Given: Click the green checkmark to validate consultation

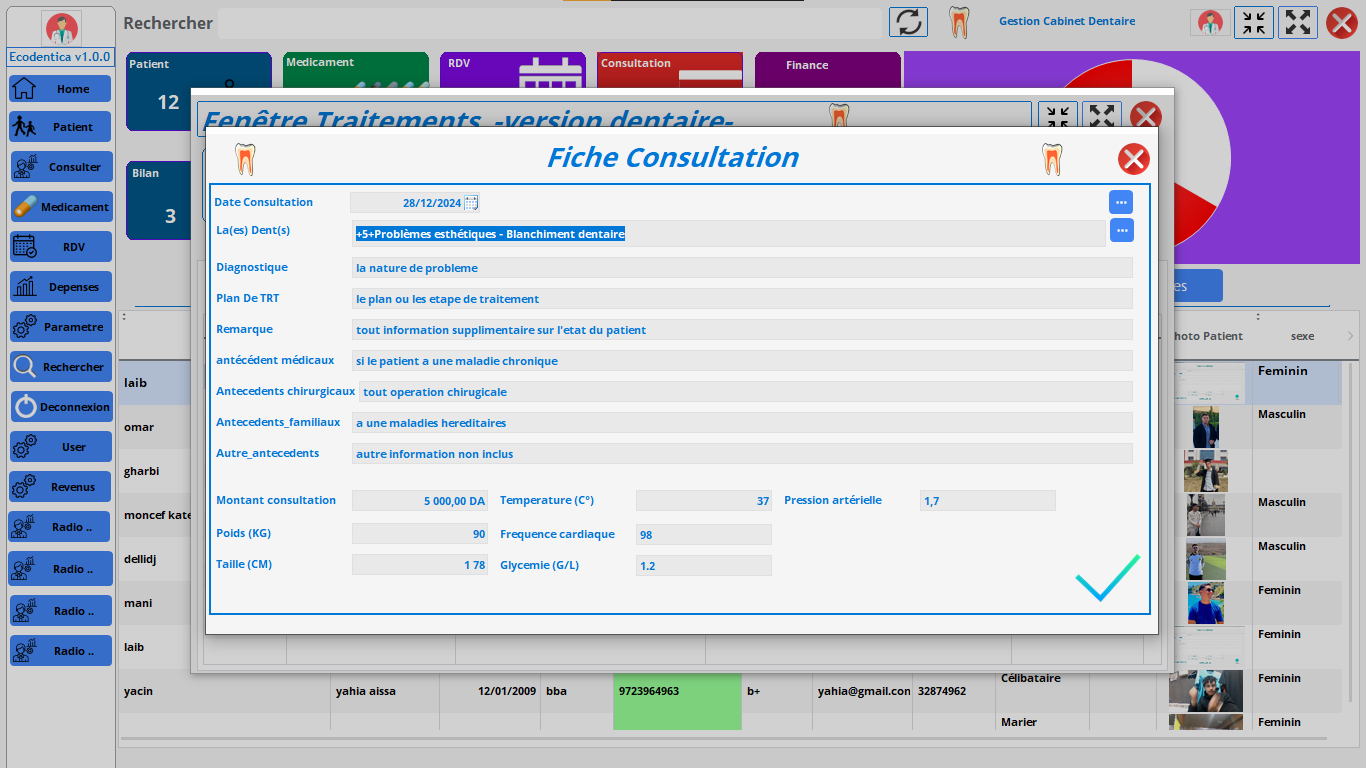Looking at the screenshot, I should point(1107,578).
